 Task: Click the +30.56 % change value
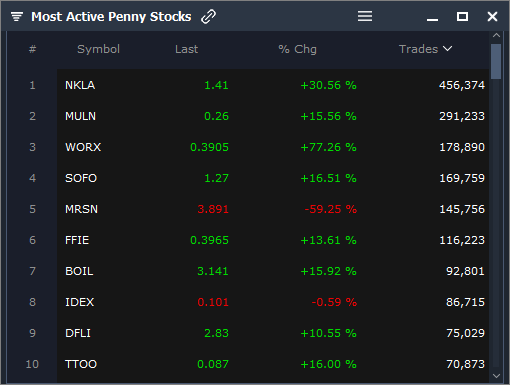[x=328, y=85]
